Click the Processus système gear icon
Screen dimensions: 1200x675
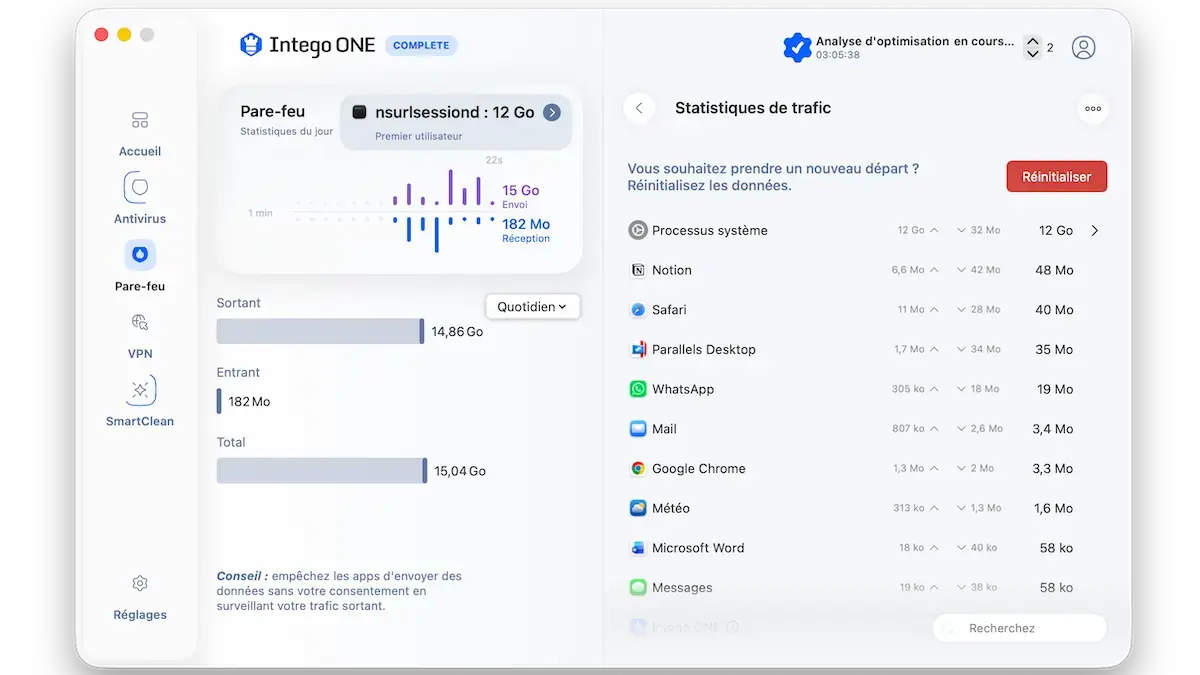point(638,230)
